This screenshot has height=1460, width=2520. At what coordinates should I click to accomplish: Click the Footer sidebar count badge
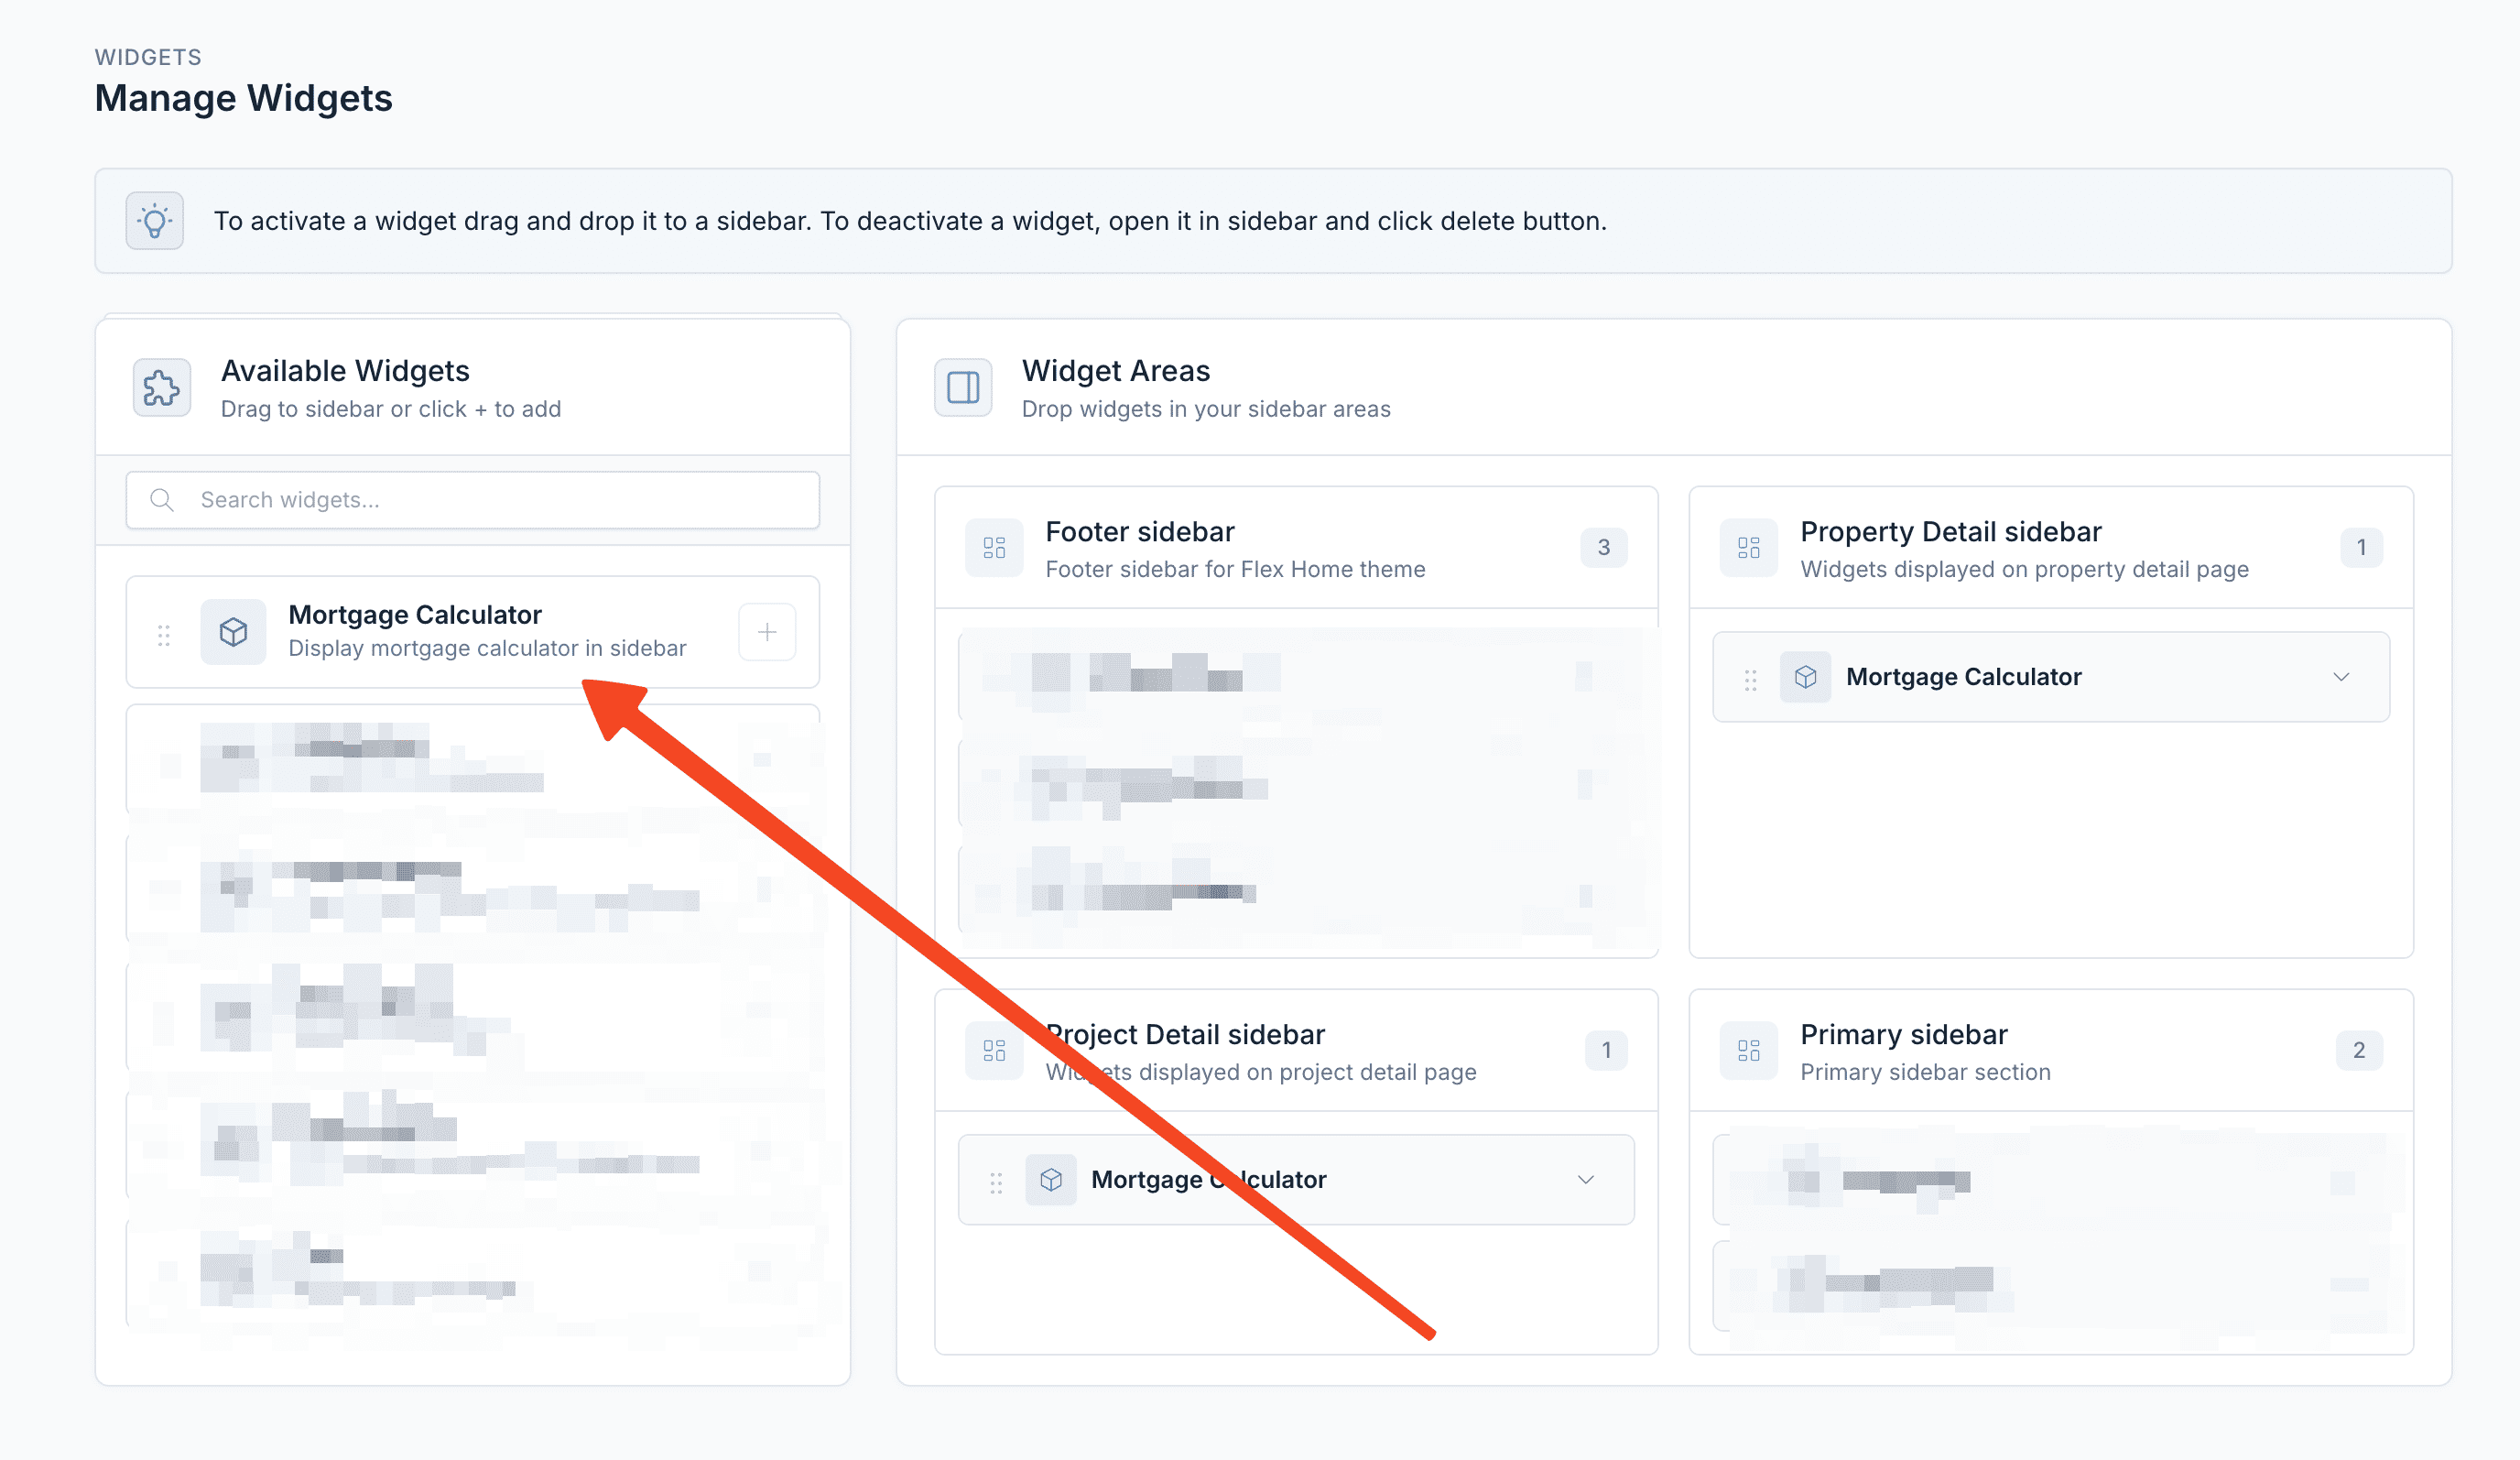click(x=1604, y=548)
